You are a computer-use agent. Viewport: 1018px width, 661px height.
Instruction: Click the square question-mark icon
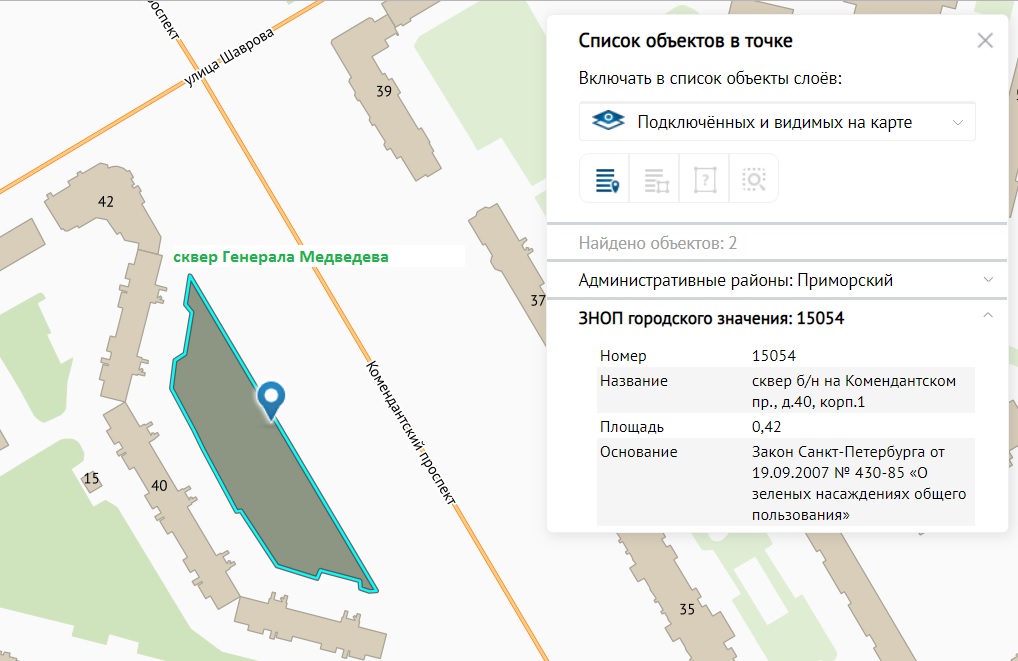[x=705, y=180]
